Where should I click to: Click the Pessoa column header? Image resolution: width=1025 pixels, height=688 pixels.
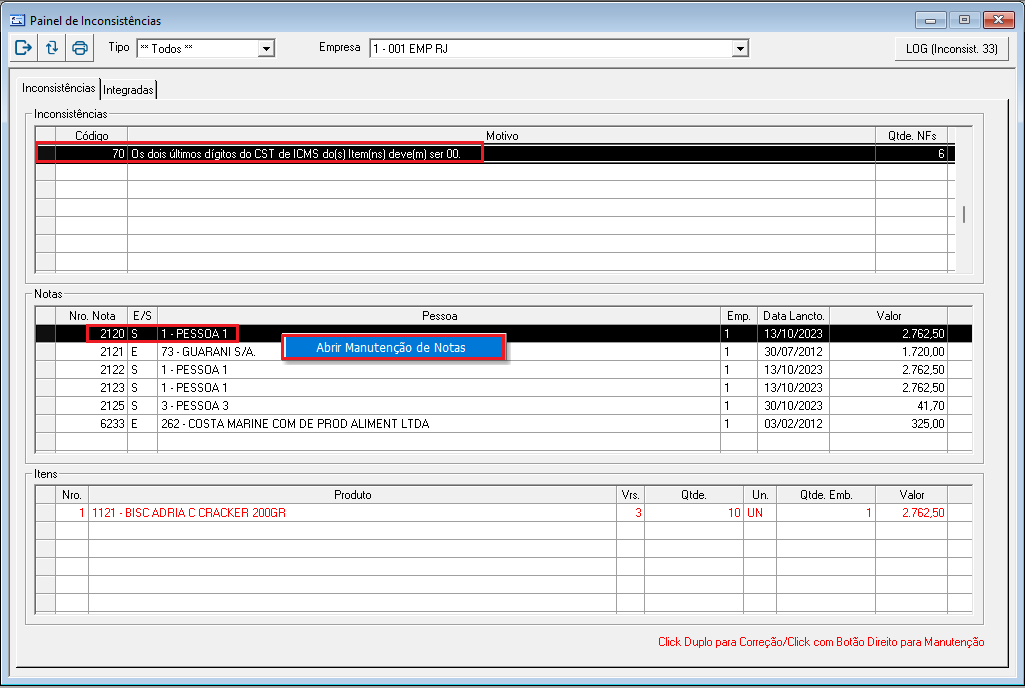click(x=439, y=316)
